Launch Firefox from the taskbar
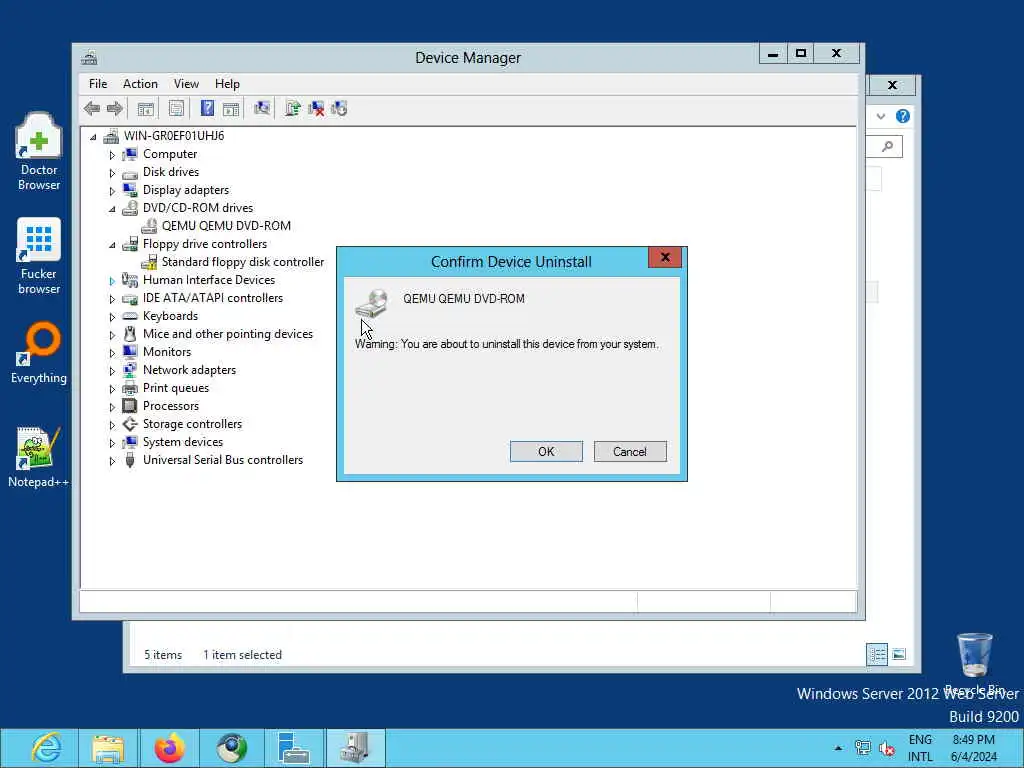This screenshot has width=1024, height=768. 169,748
